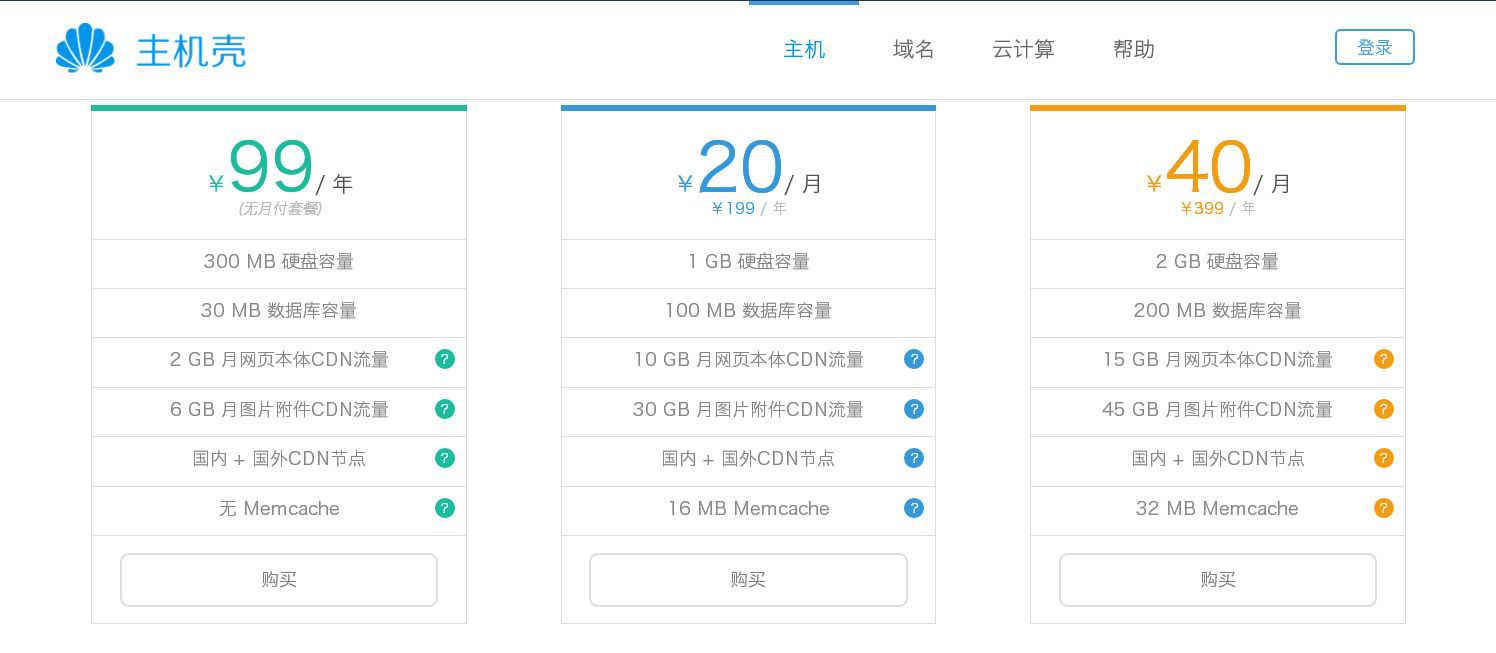Image resolution: width=1496 pixels, height=653 pixels.
Task: Click green help icon beside 6 GB 月图片附件CDN流量
Action: (445, 409)
